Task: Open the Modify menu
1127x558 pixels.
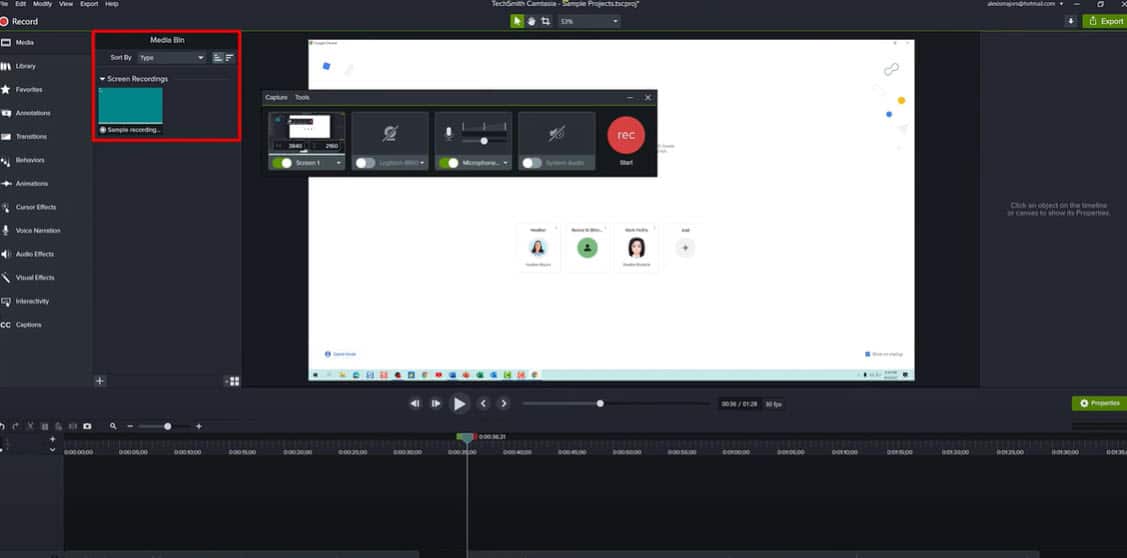Action: click(42, 4)
